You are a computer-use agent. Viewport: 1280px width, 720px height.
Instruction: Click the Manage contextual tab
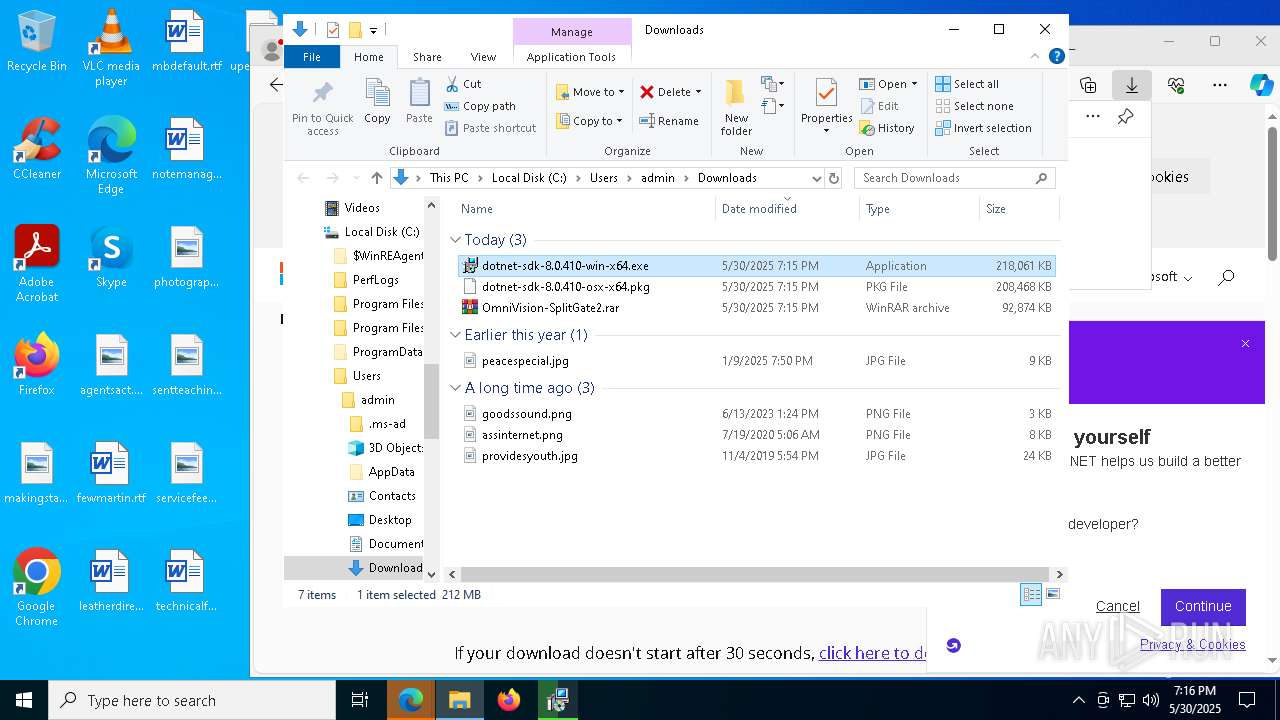pos(571,32)
